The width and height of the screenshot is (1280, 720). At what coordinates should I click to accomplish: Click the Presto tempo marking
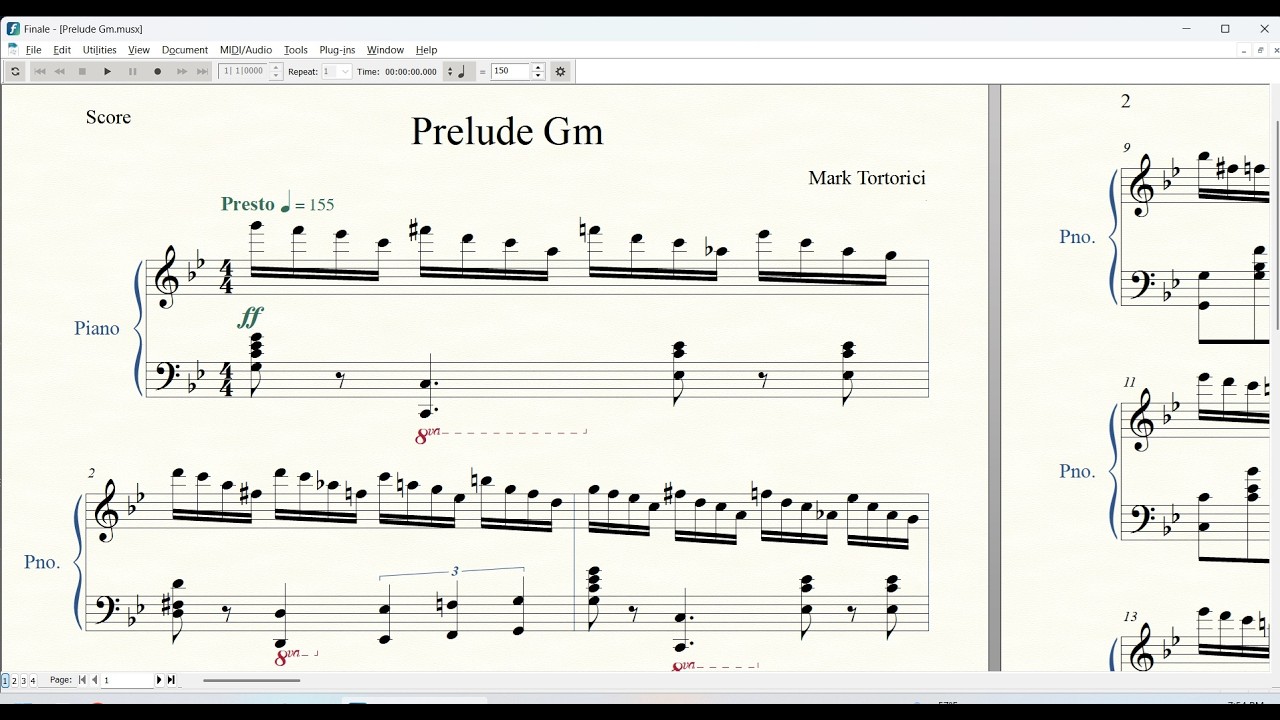click(278, 204)
